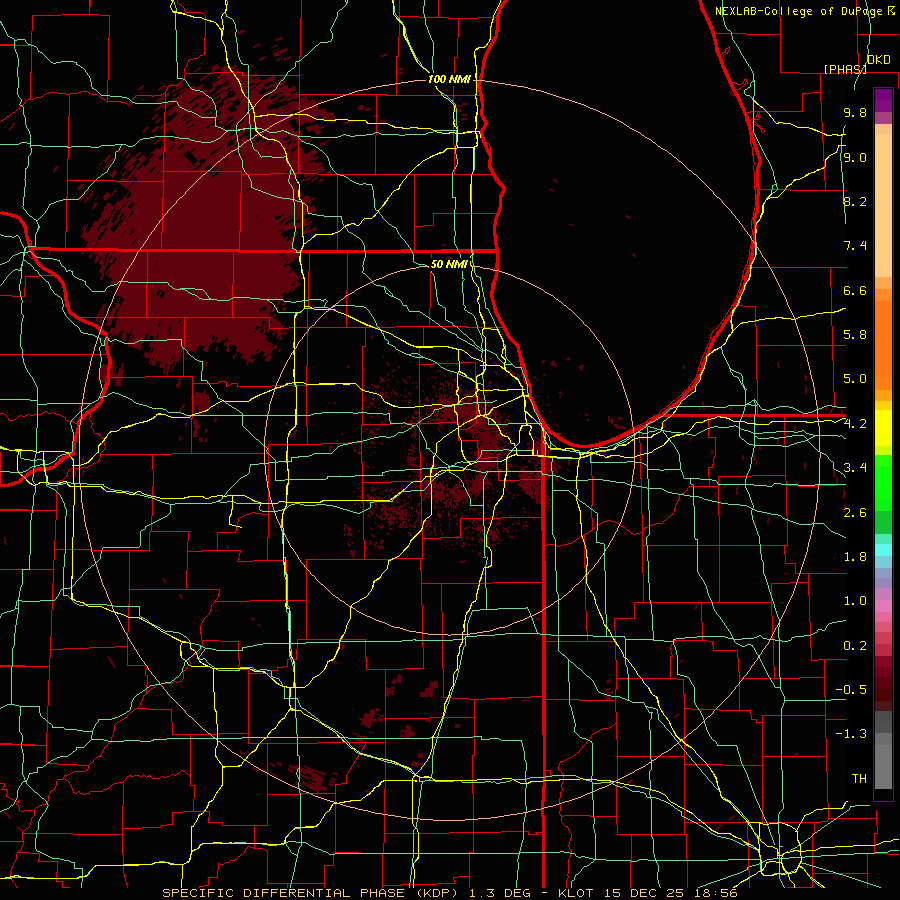Select the 6.6 scale value
Viewport: 900px width, 900px height.
855,290
